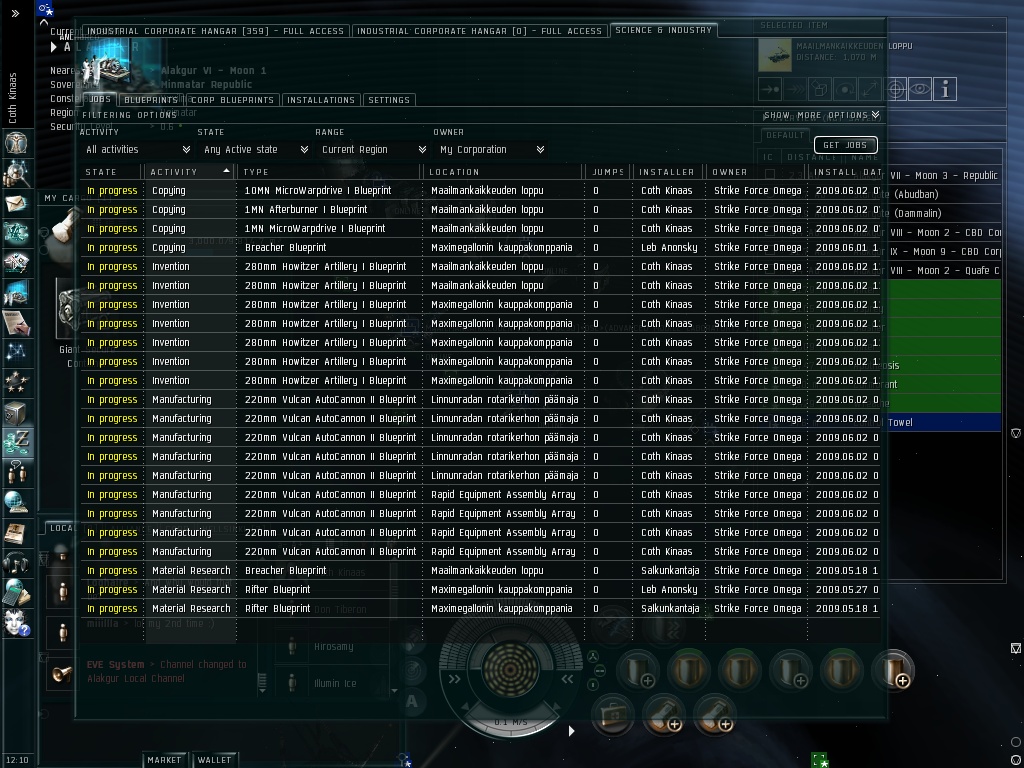The image size is (1024, 768).
Task: Sort by the Installer column header
Action: (x=669, y=172)
